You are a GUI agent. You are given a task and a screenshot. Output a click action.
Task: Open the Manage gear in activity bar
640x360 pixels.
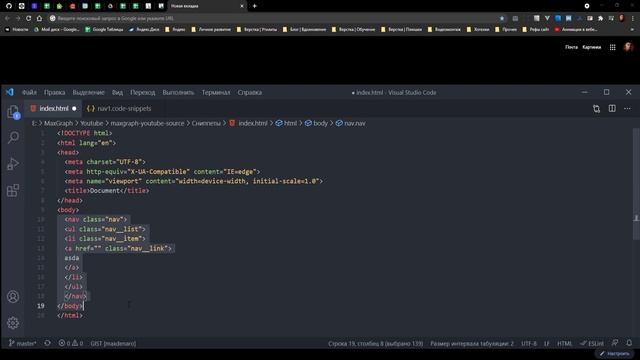click(13, 323)
